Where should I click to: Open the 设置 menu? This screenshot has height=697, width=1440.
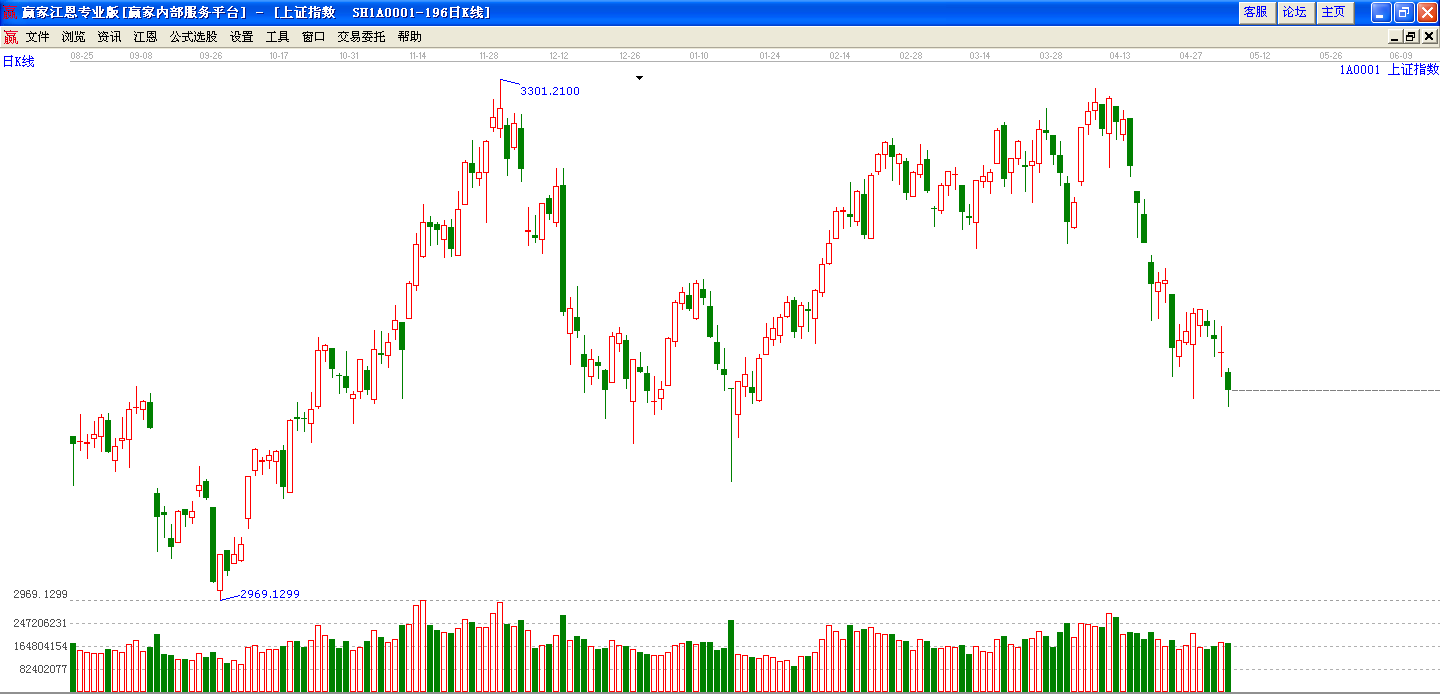pyautogui.click(x=241, y=37)
